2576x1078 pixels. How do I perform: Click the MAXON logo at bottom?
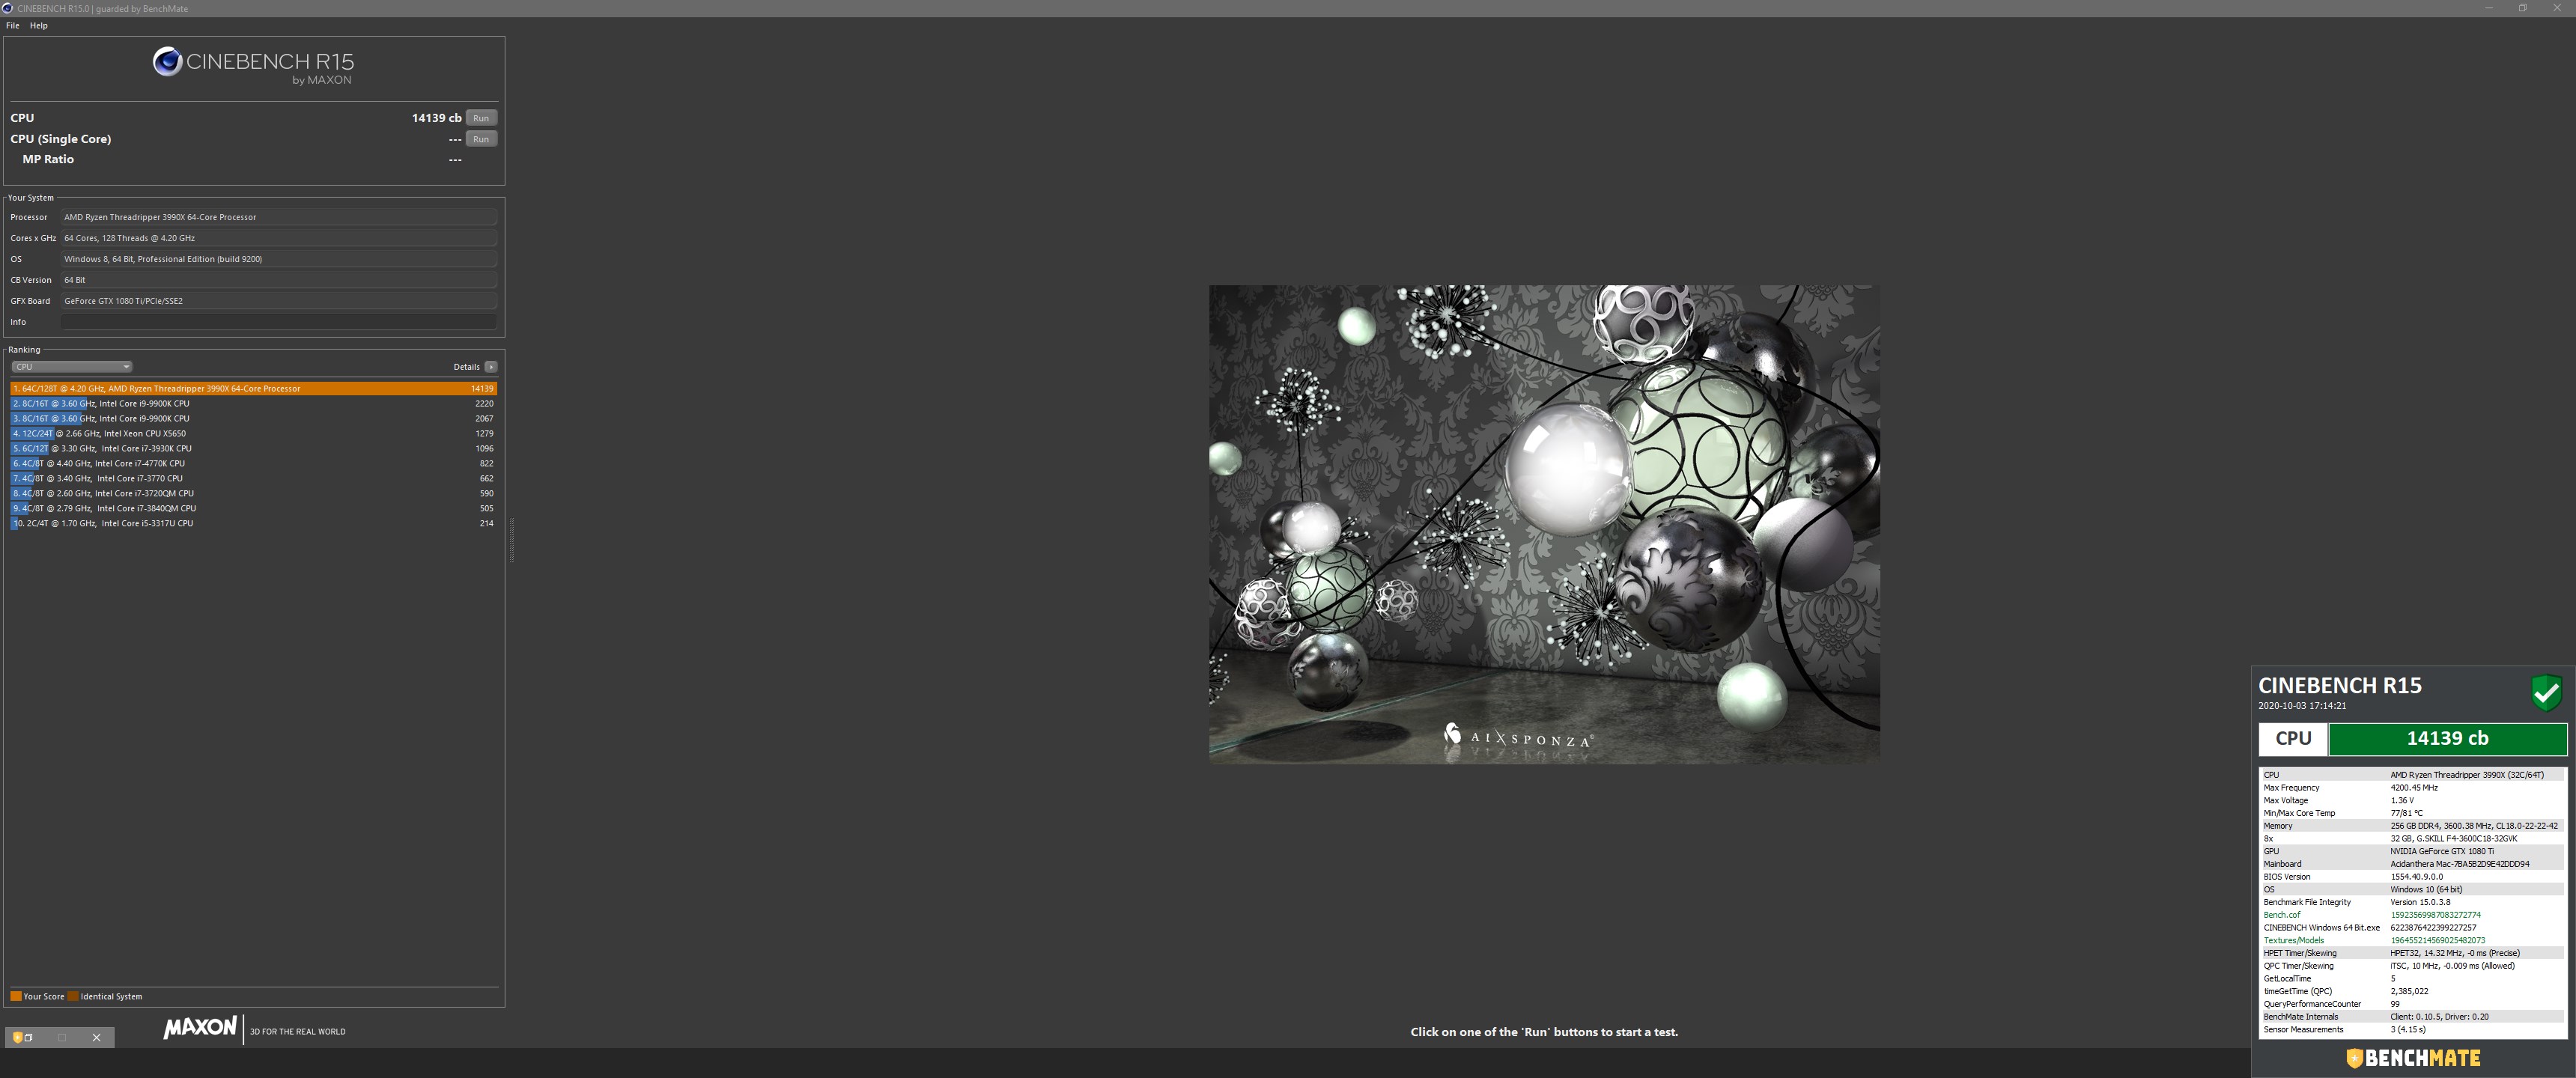[x=200, y=1027]
